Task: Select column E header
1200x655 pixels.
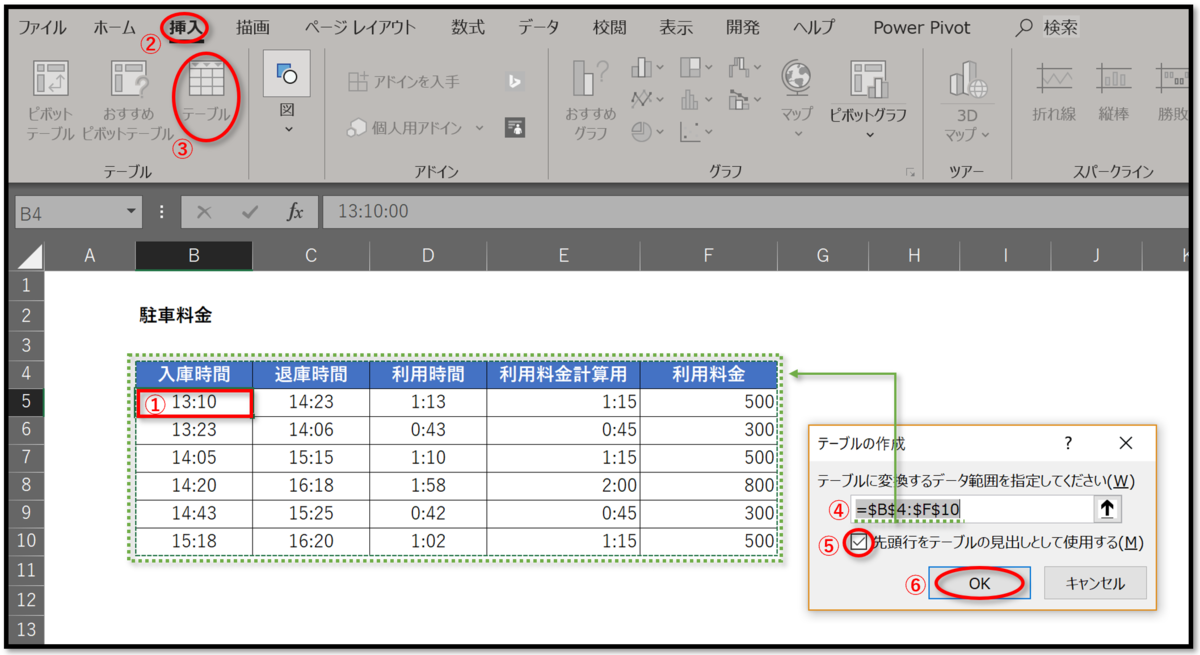Action: (564, 257)
